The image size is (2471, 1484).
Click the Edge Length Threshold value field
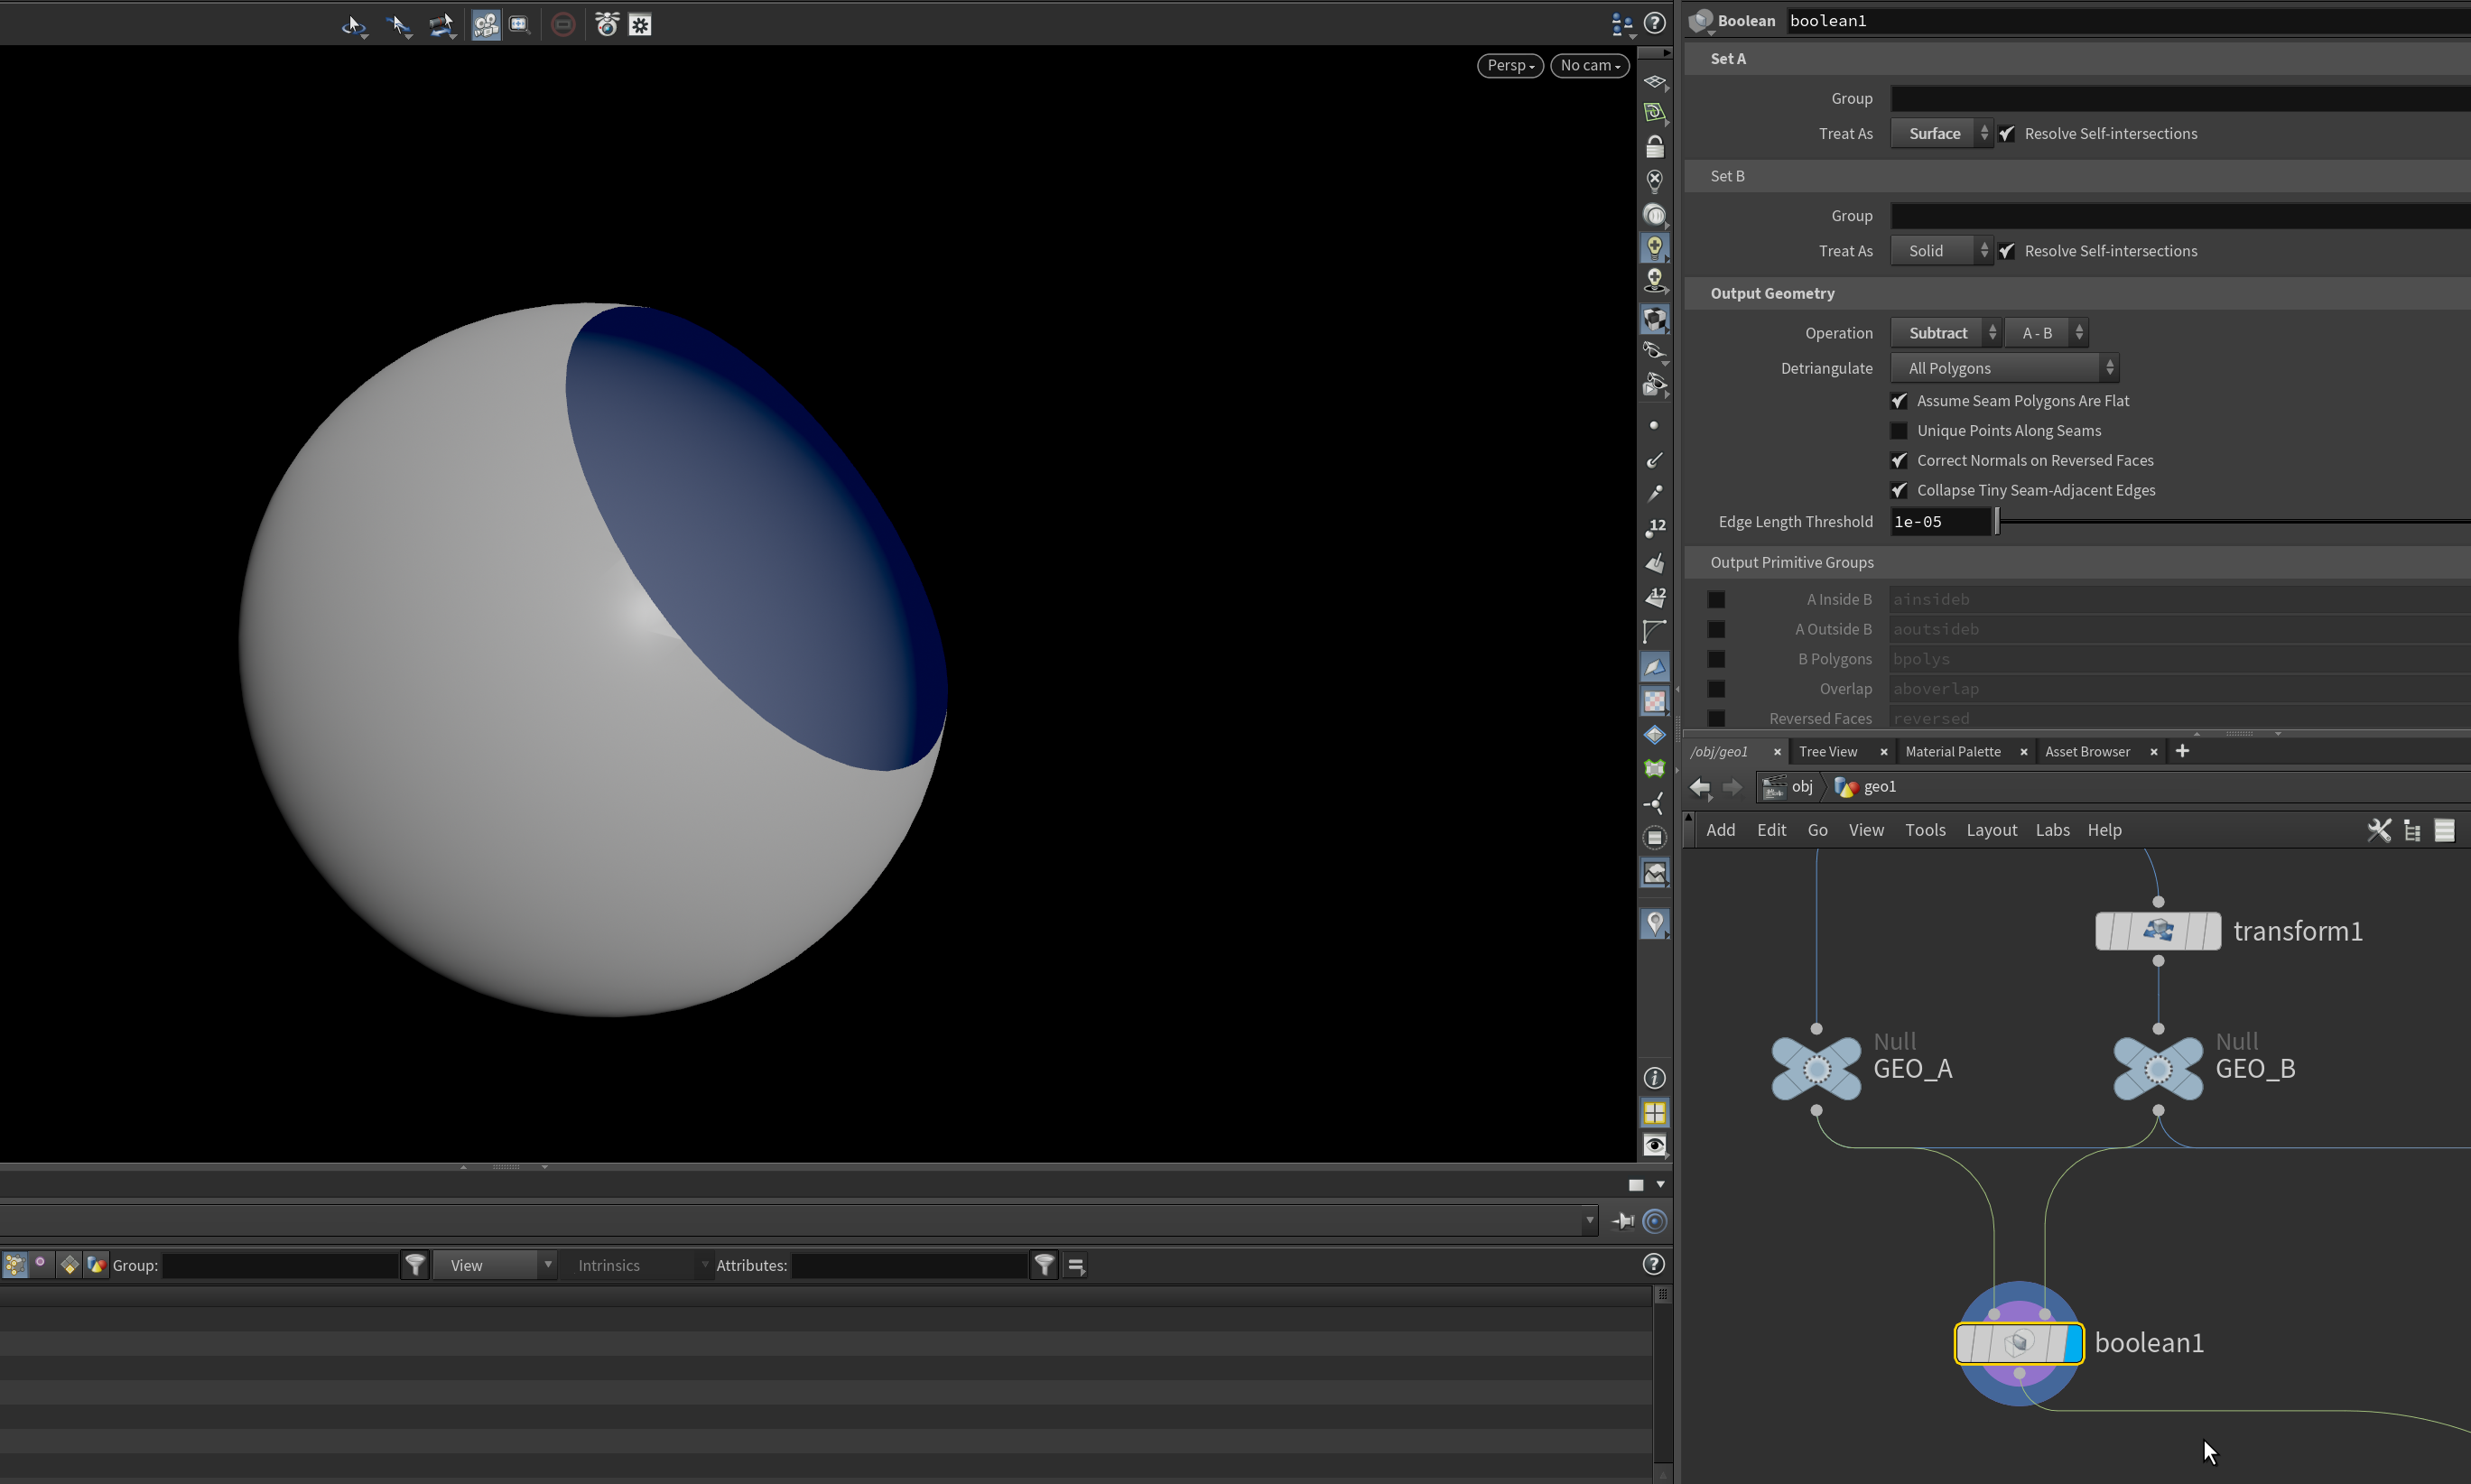tap(1940, 522)
